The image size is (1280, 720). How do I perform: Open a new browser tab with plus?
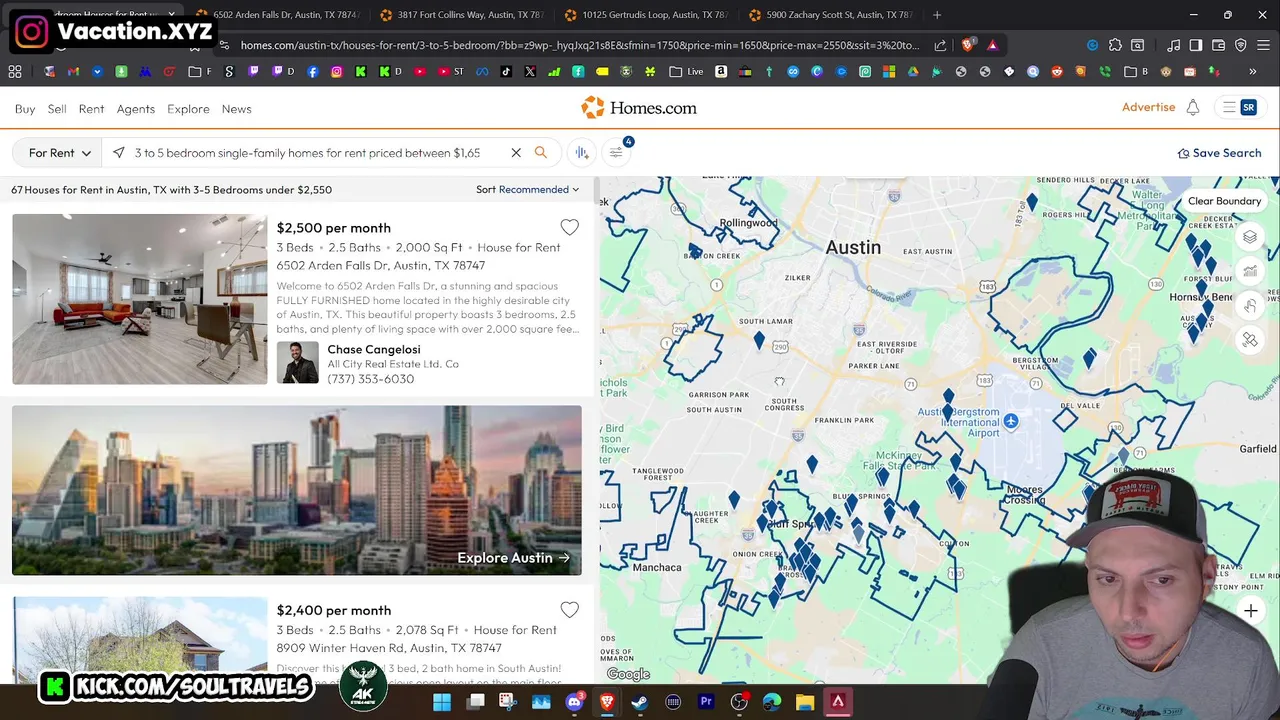coord(937,15)
